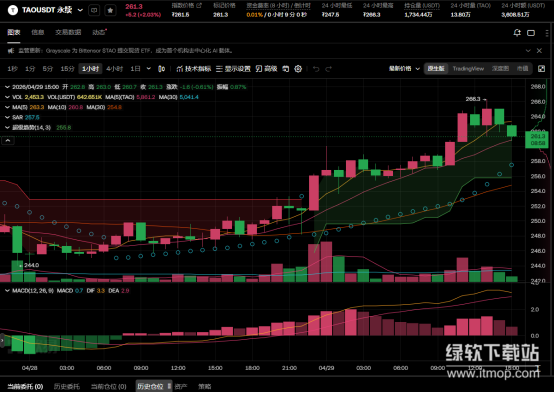Collapse the MACD(12,26,9) row chevron
This screenshot has width=554, height=393.
(x=7, y=291)
